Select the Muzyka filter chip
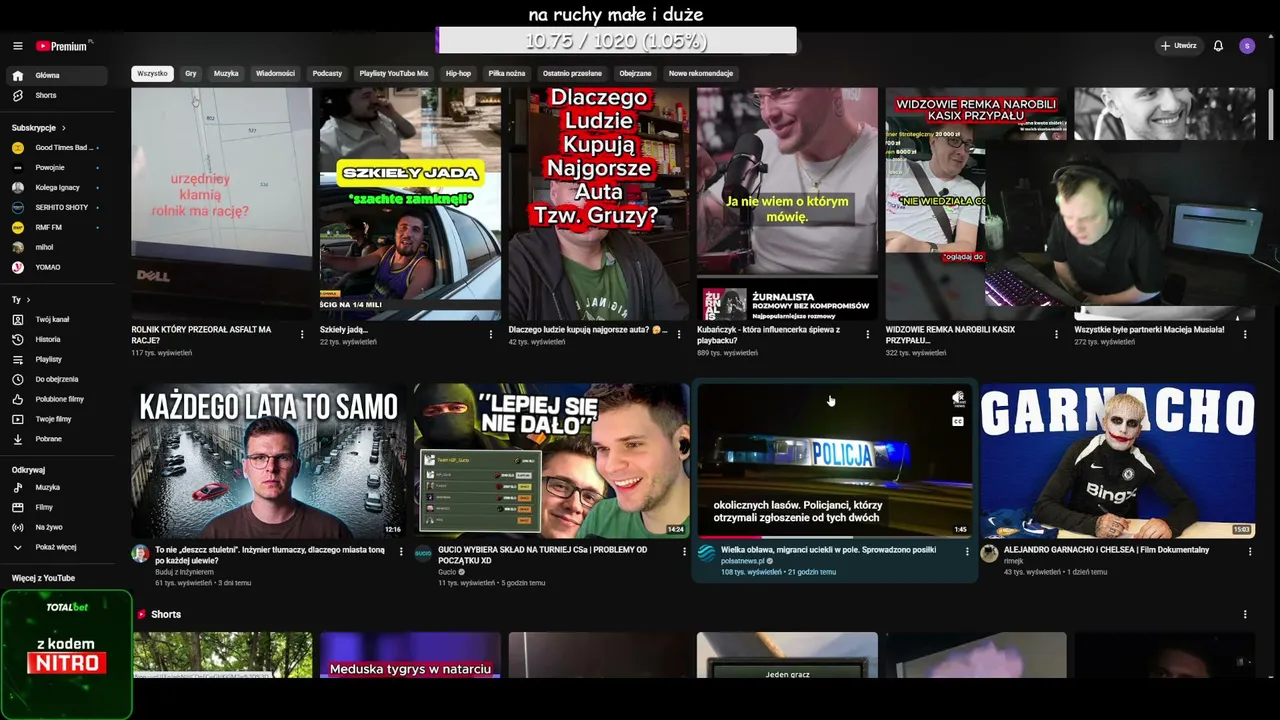Viewport: 1280px width, 720px height. click(226, 74)
